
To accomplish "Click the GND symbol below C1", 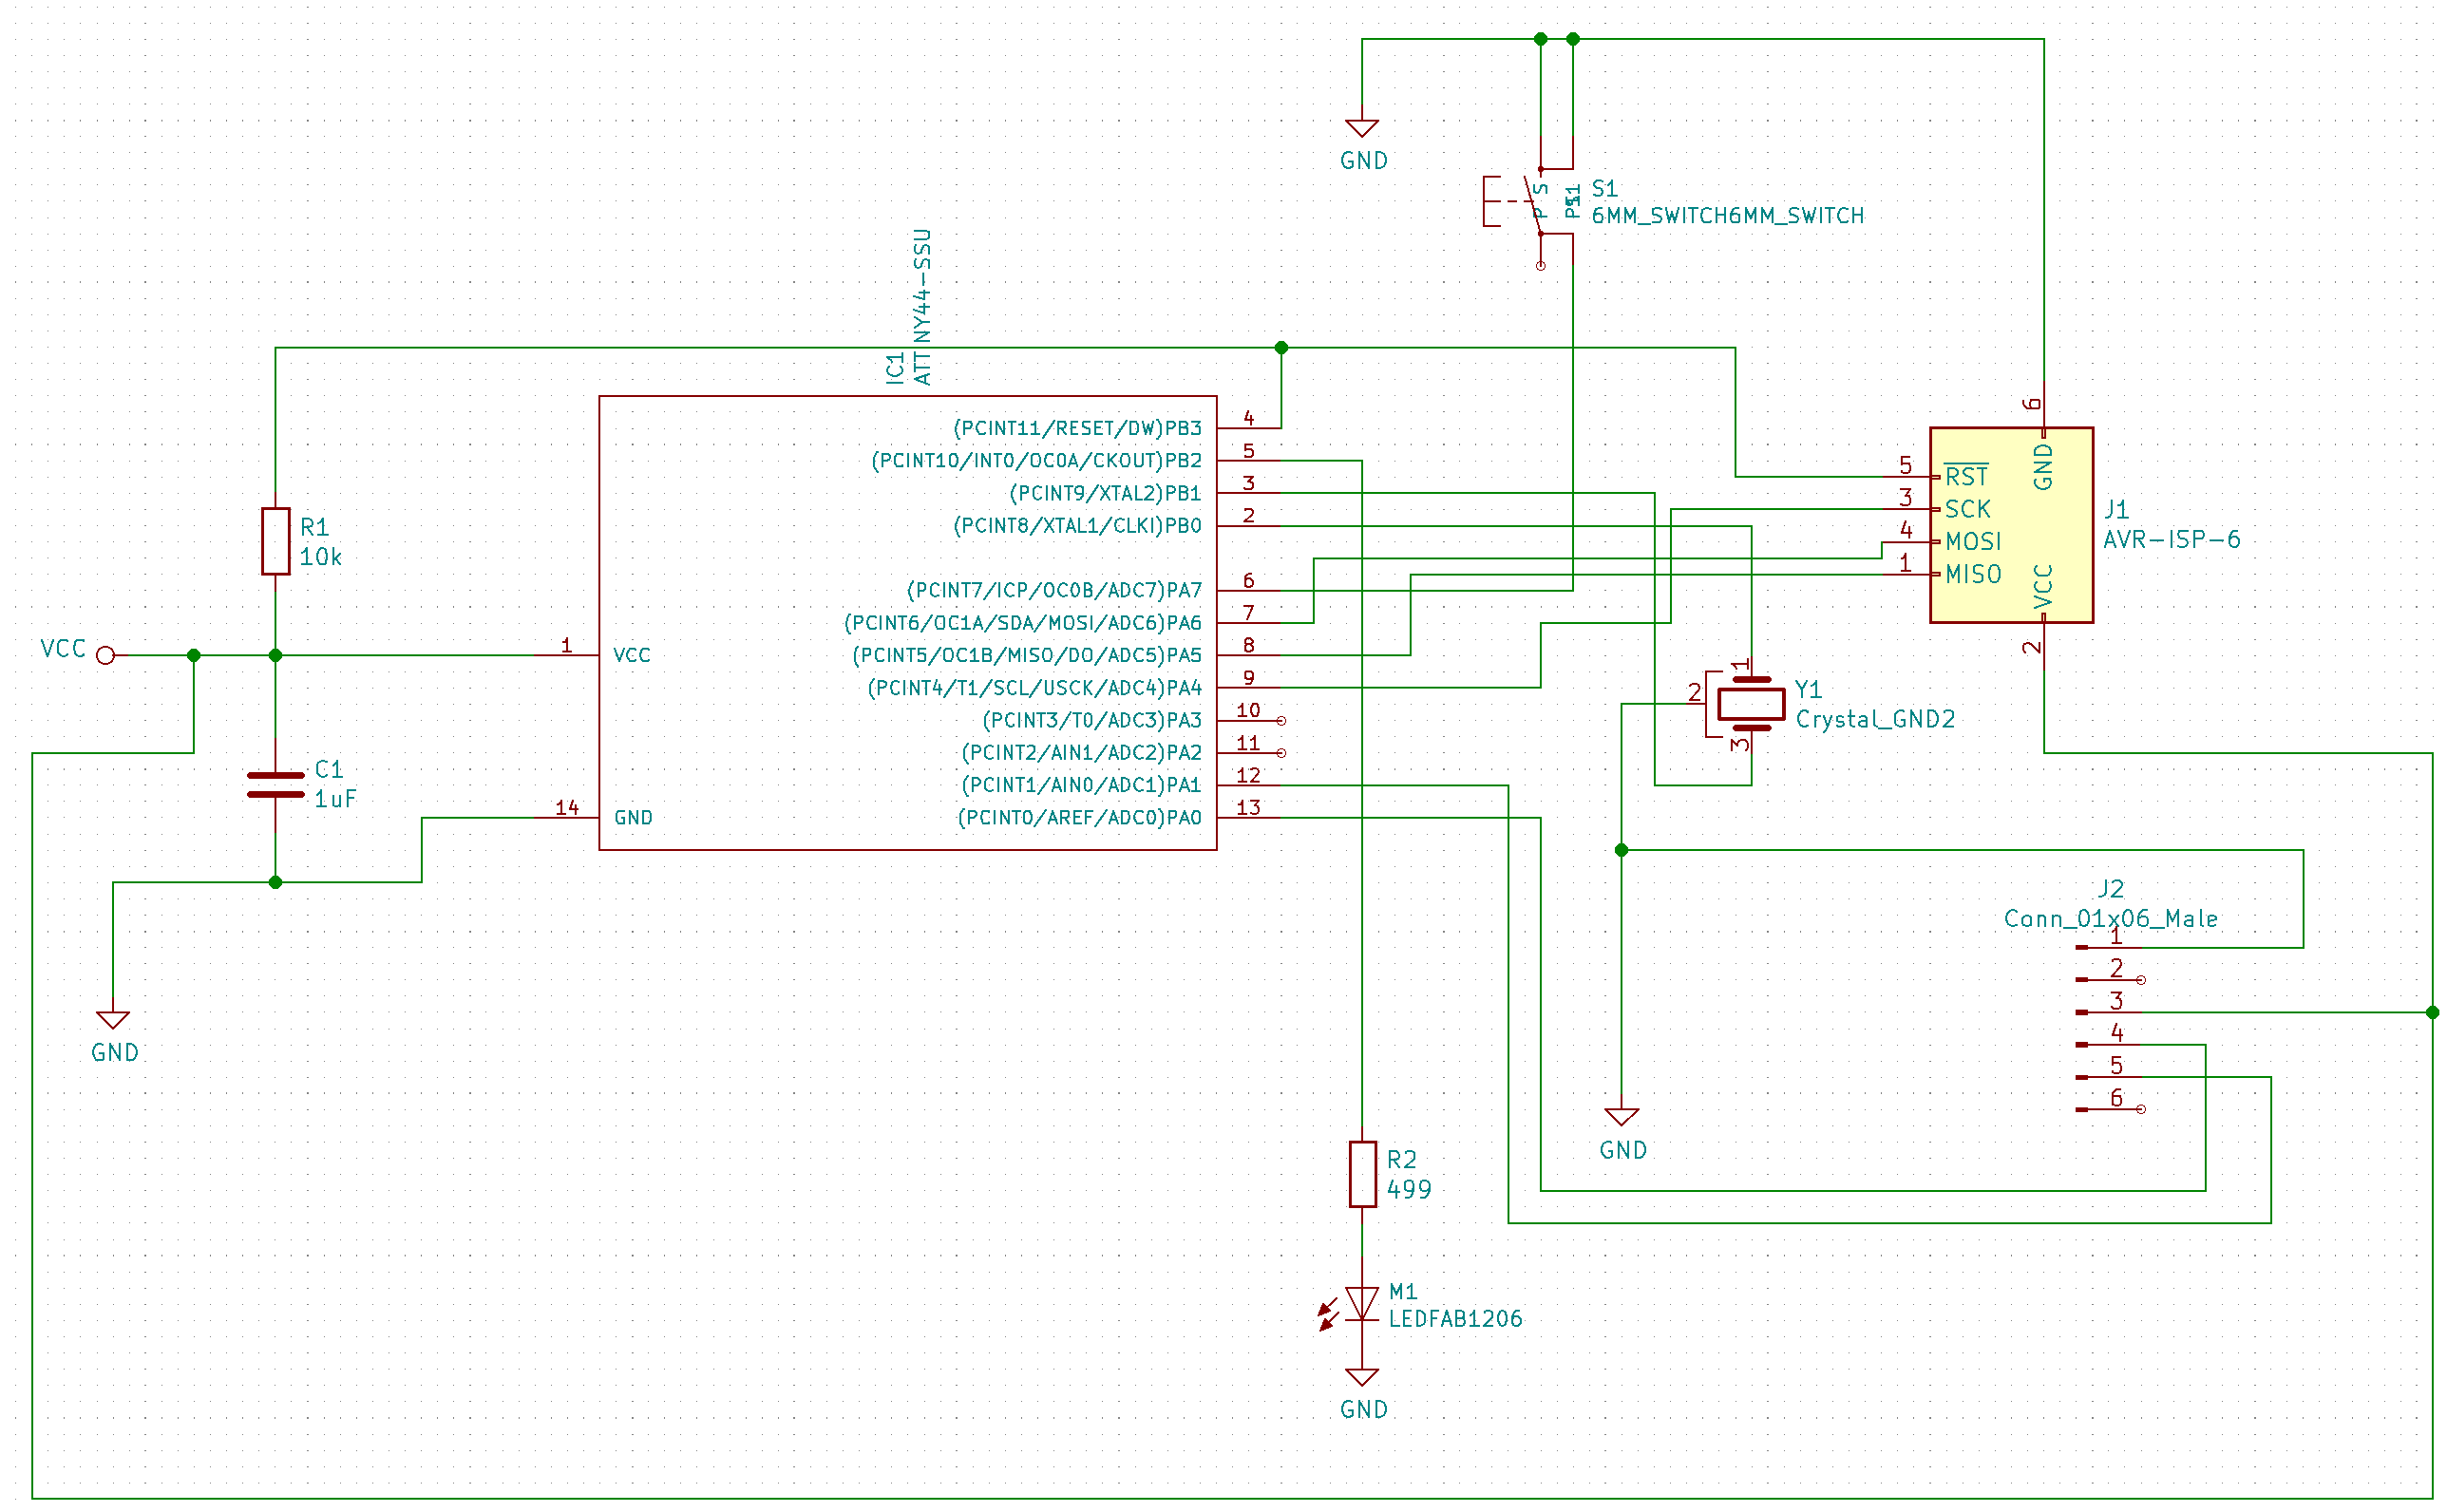I will (x=113, y=1019).
